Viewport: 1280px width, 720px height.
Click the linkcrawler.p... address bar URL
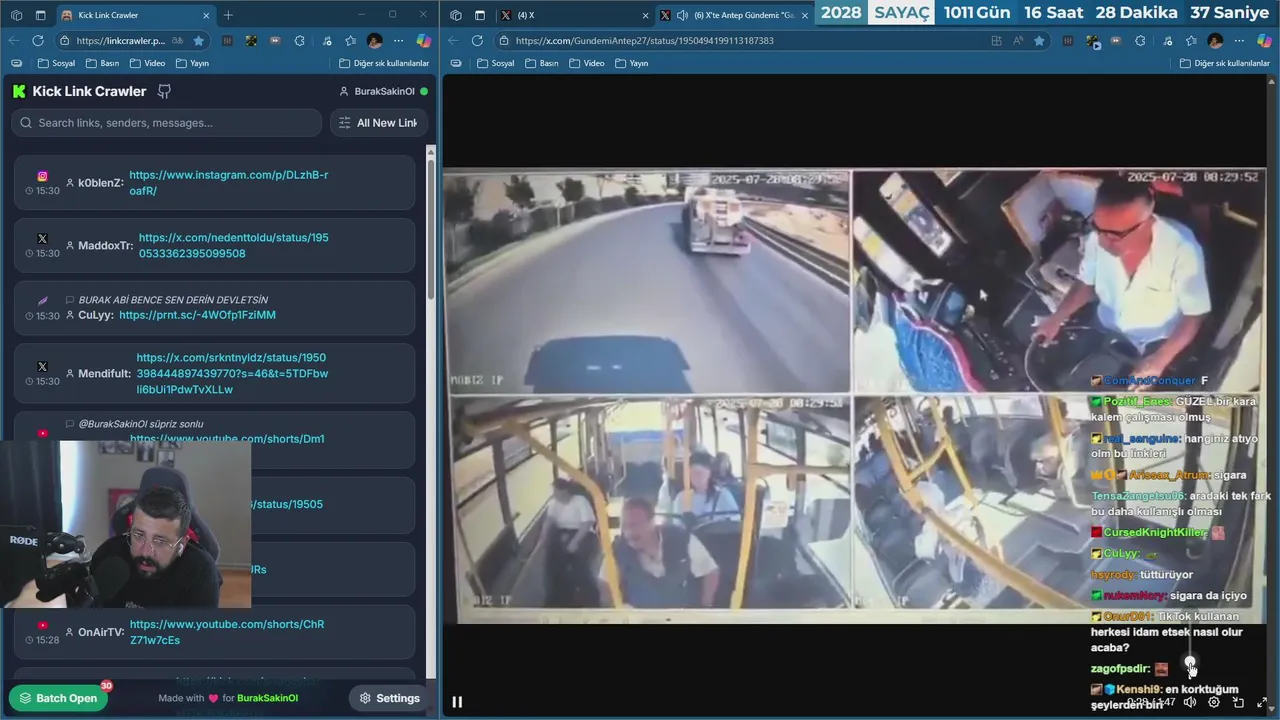coord(121,41)
